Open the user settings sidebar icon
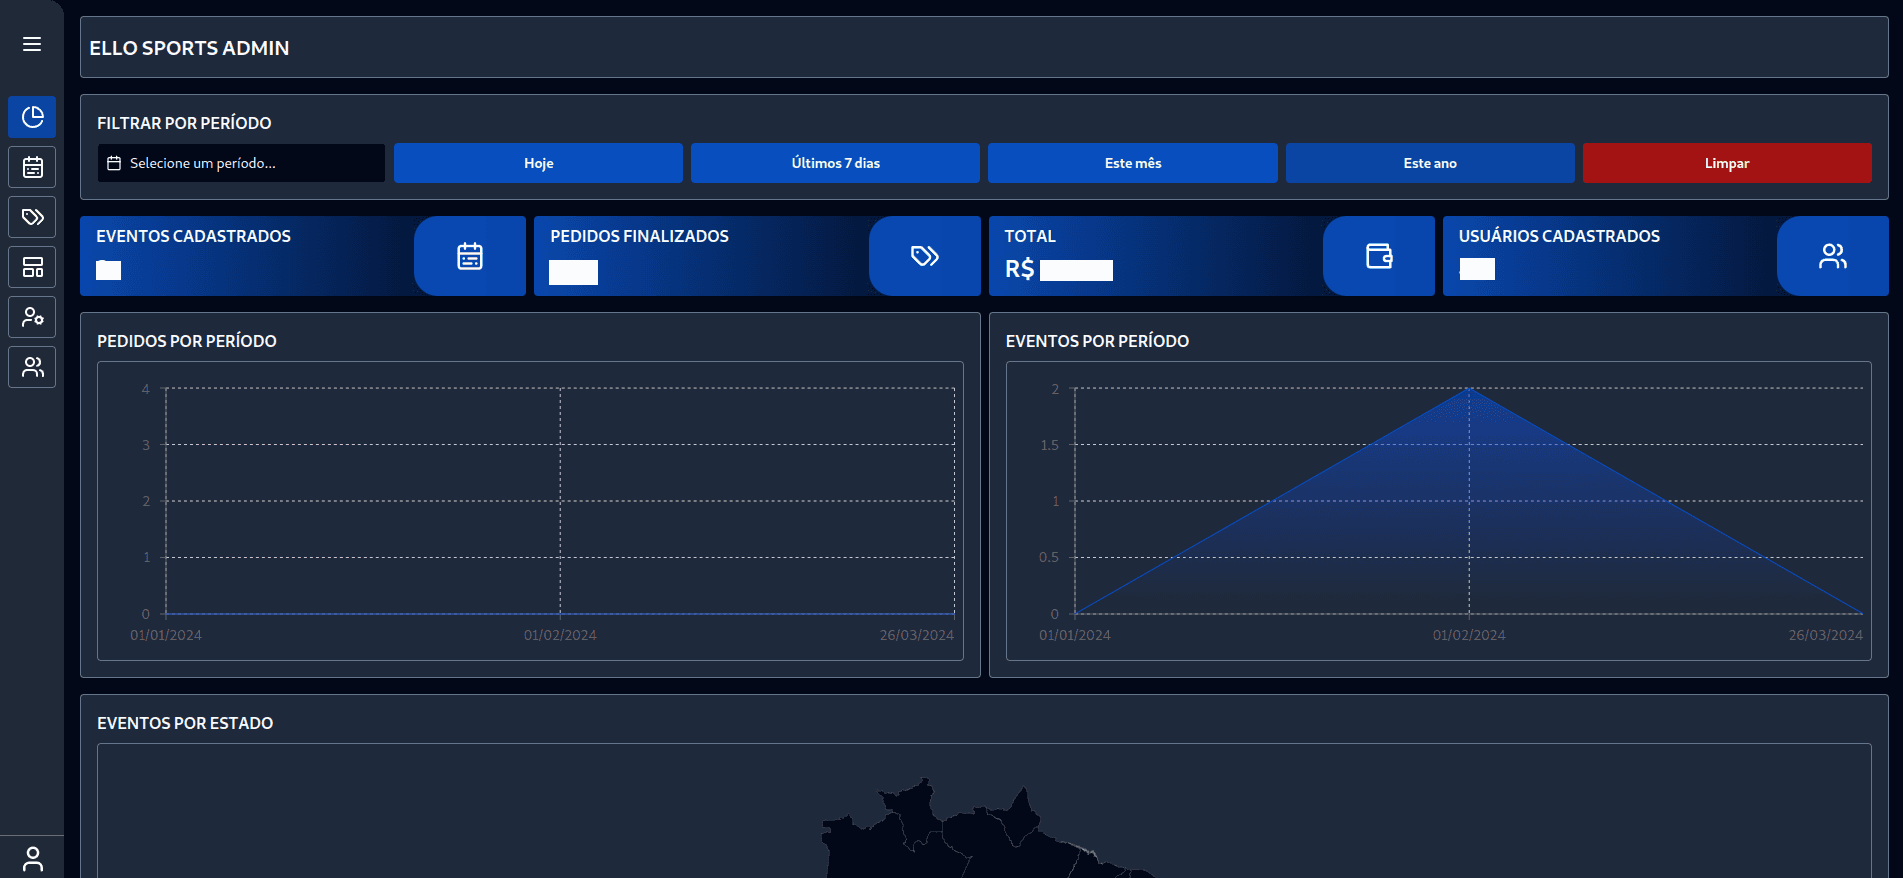Image resolution: width=1903 pixels, height=878 pixels. (32, 317)
